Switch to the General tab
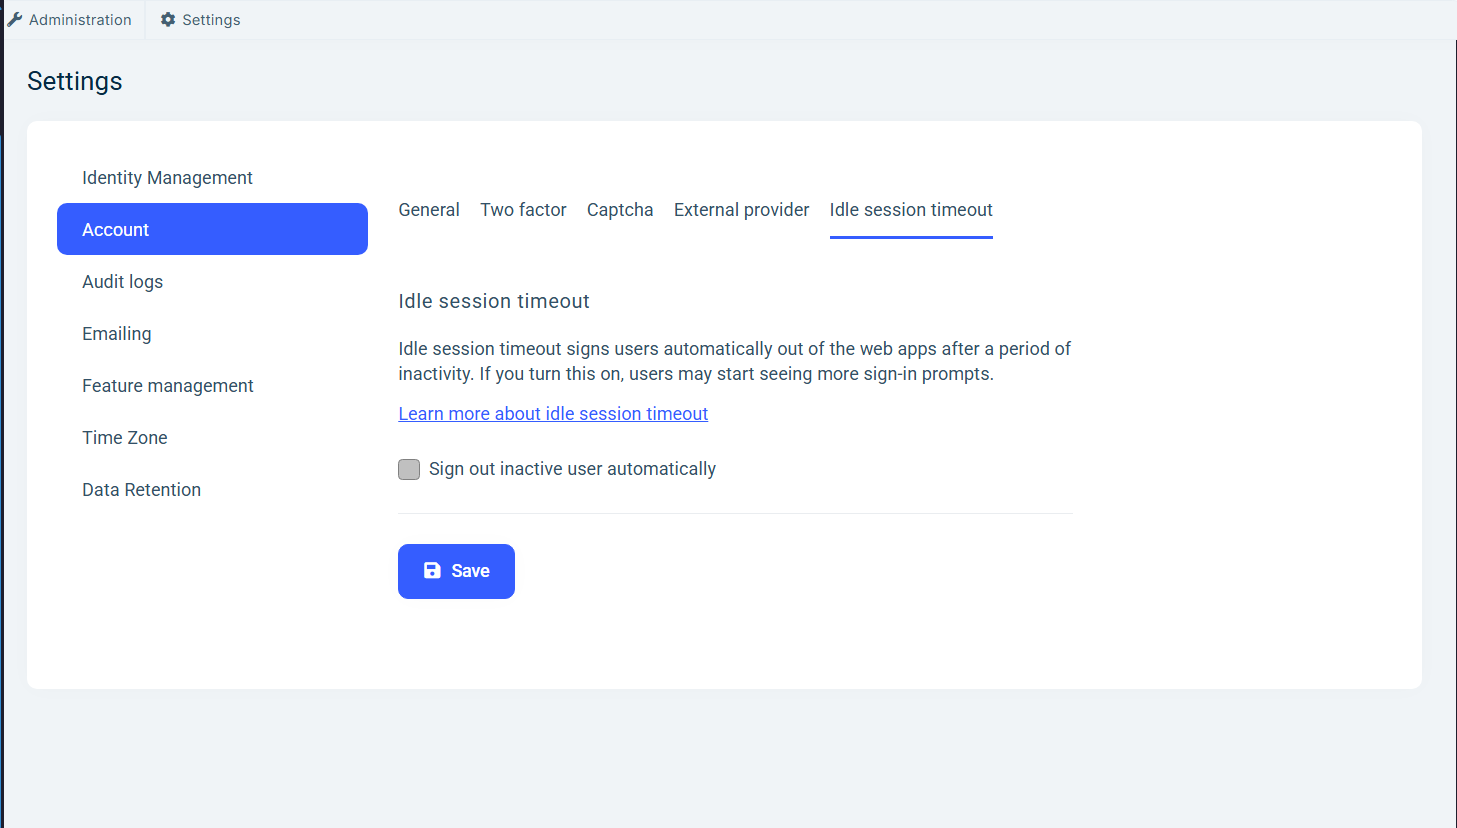 [x=429, y=209]
